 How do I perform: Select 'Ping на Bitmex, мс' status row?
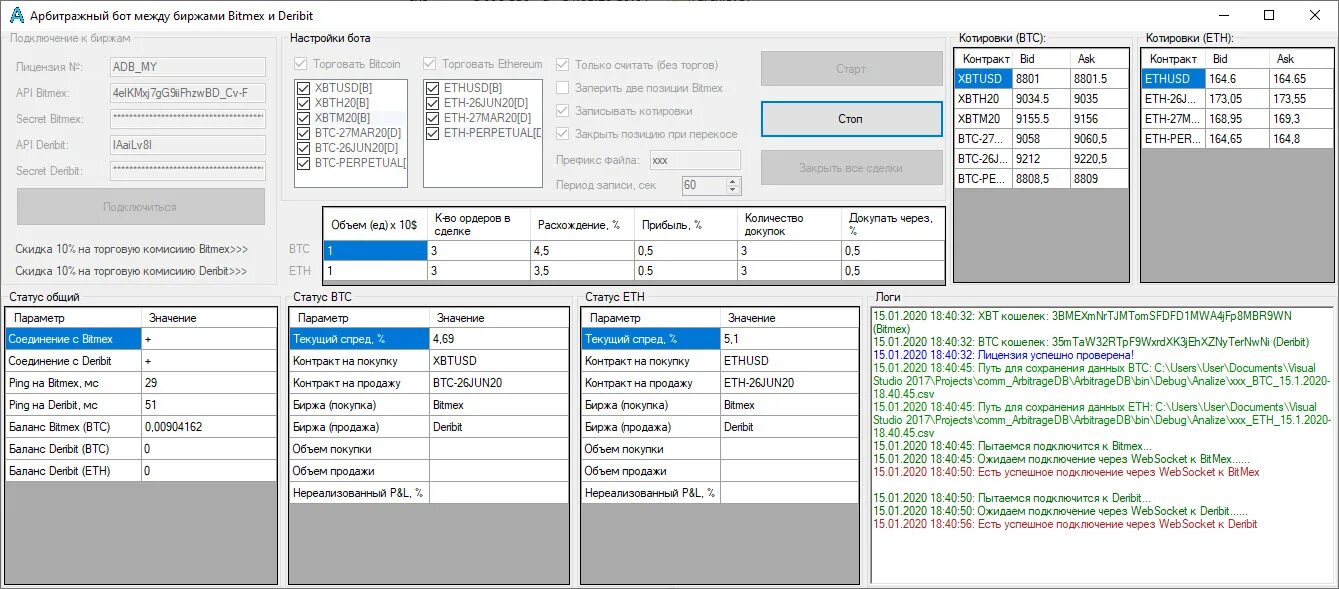pos(141,383)
